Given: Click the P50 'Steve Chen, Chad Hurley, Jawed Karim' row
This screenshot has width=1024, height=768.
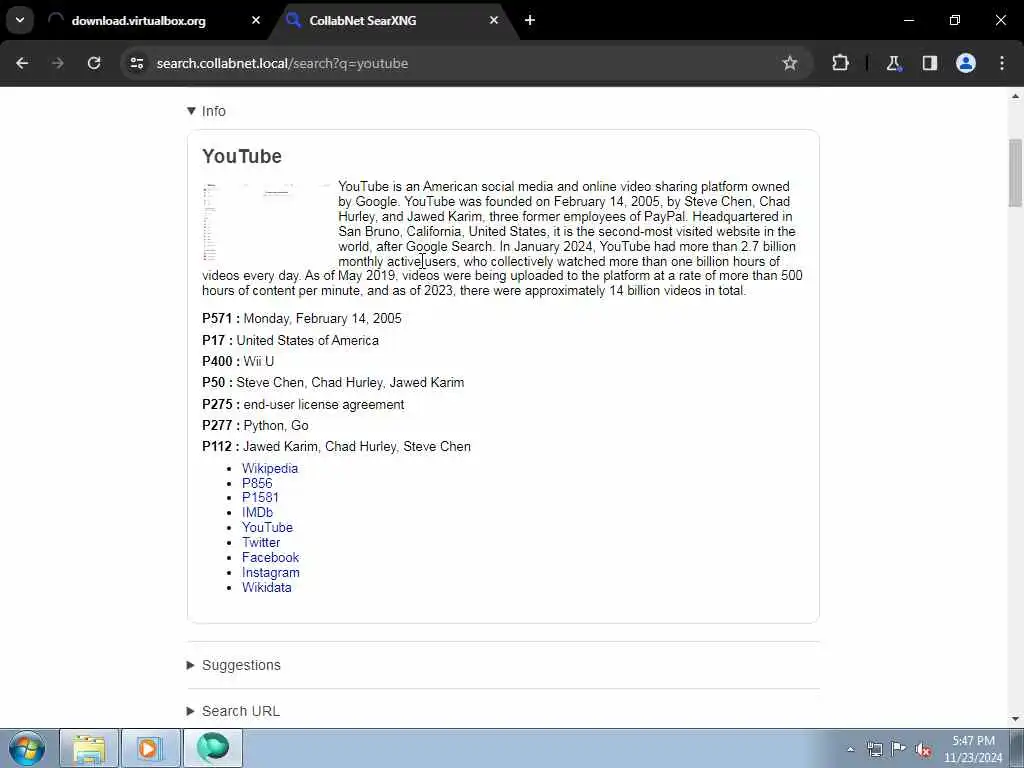Looking at the screenshot, I should [x=333, y=383].
